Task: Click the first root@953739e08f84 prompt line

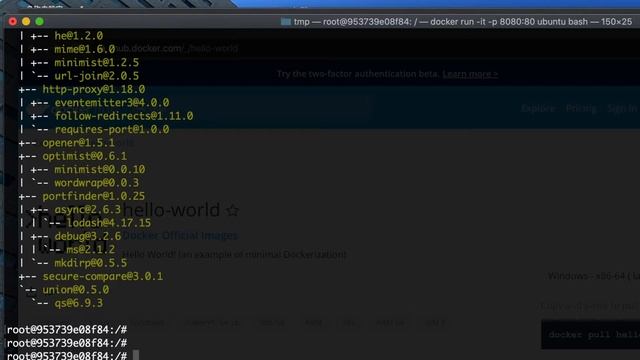Action: click(67, 330)
